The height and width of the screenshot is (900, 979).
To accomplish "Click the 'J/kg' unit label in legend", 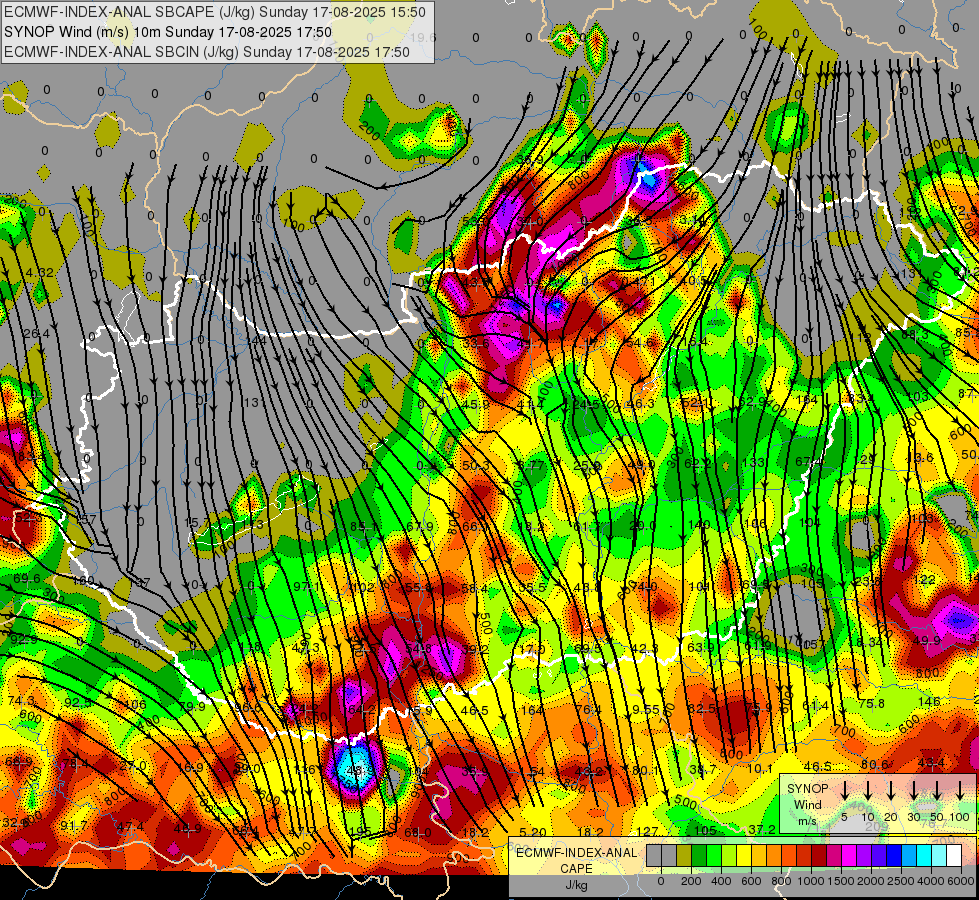I will click(x=576, y=884).
